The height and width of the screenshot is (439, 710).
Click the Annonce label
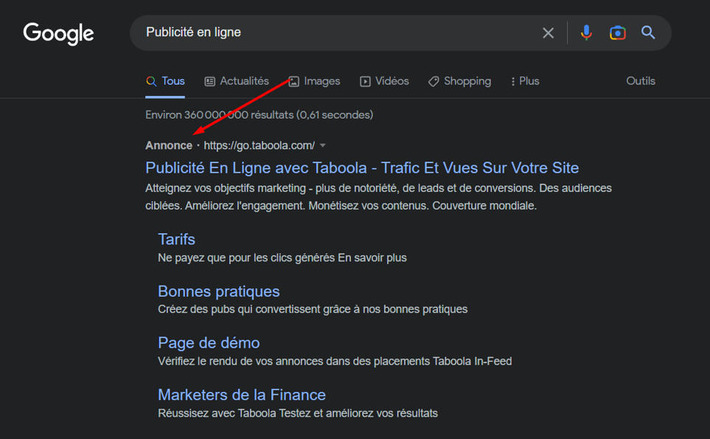click(169, 145)
